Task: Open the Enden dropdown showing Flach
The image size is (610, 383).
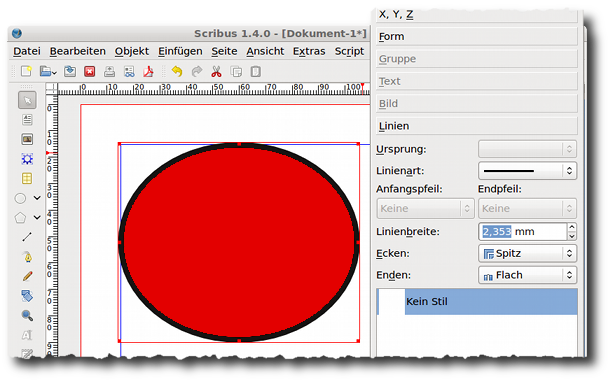Action: 527,275
